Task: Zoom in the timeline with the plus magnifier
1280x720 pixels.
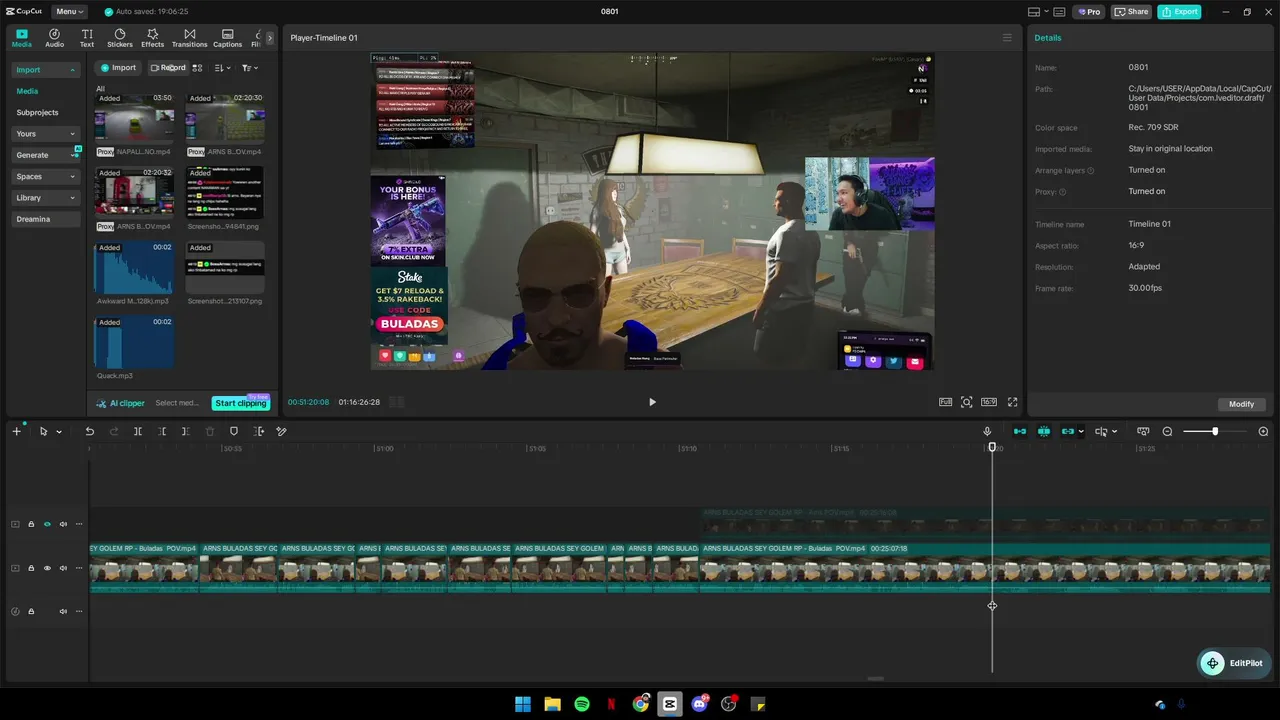Action: click(1263, 431)
